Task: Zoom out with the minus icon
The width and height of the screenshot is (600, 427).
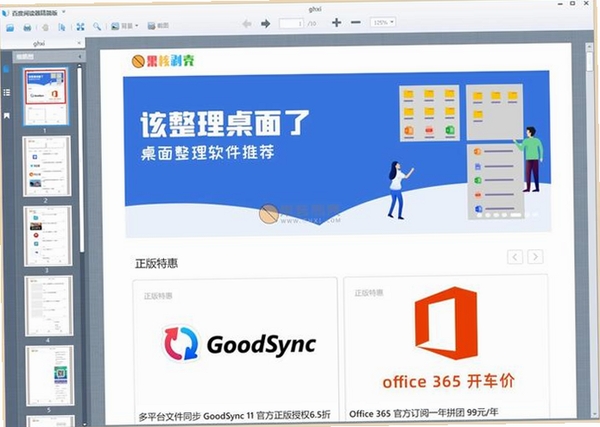Action: click(356, 22)
